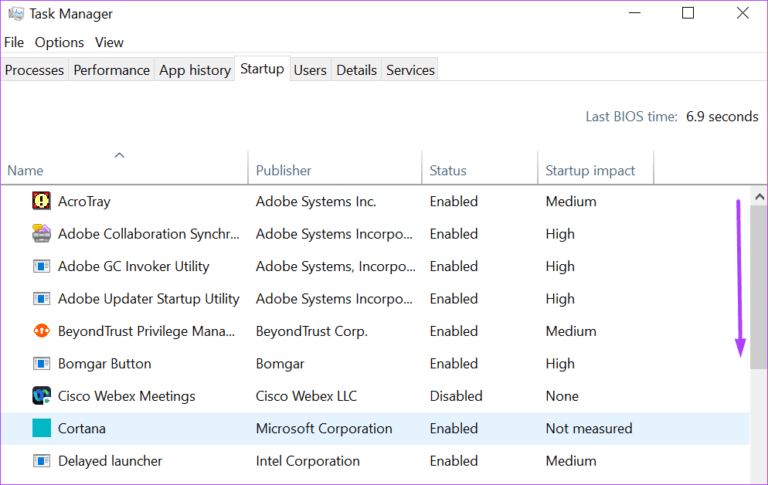Click Intel Corporation publisher cell
This screenshot has height=485, width=768.
(308, 461)
